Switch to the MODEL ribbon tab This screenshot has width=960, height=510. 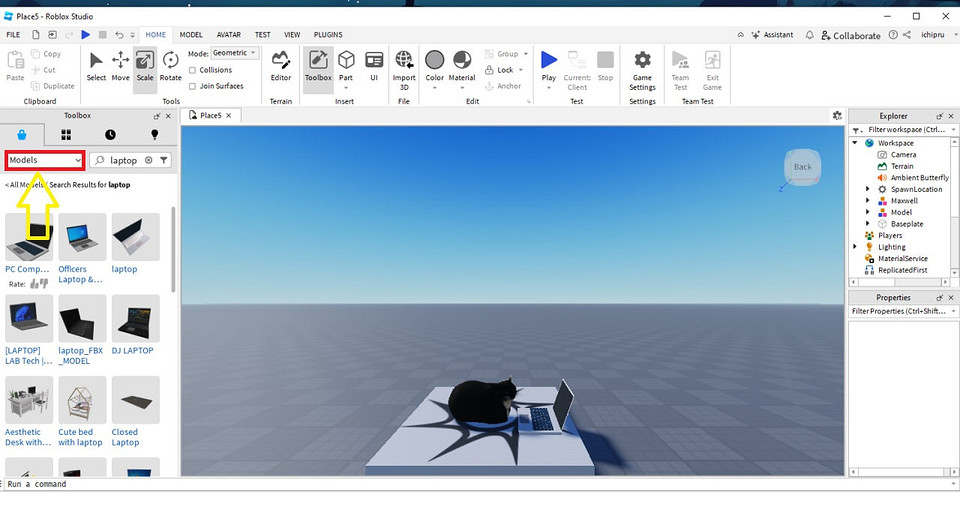point(190,34)
